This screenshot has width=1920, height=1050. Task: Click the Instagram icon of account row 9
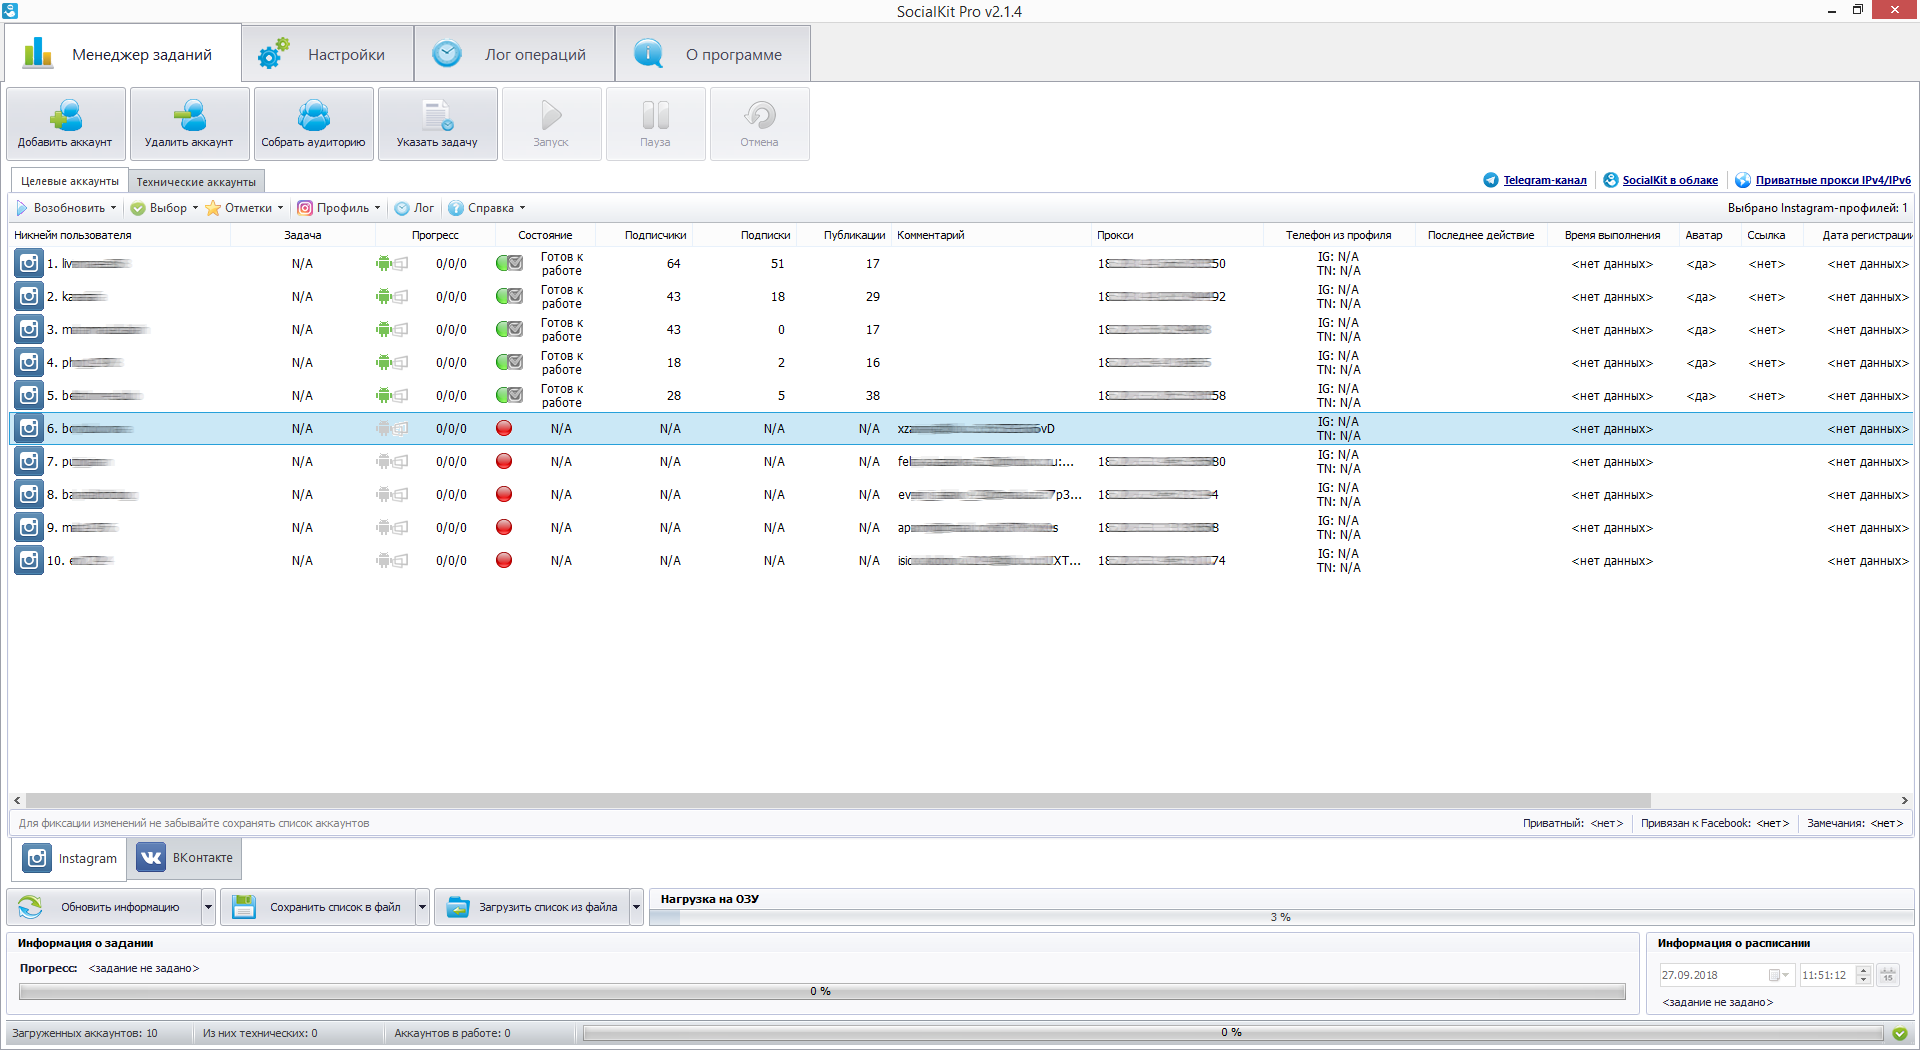pyautogui.click(x=29, y=527)
